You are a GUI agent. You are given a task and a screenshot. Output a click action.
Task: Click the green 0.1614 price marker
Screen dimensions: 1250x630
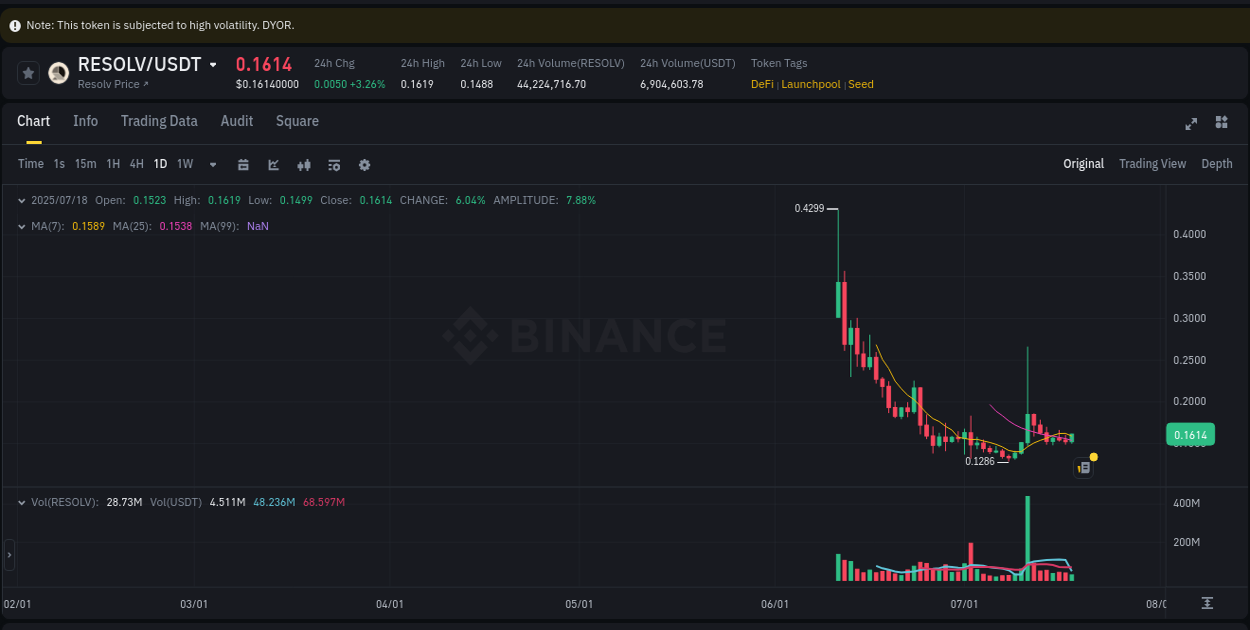tap(1190, 434)
